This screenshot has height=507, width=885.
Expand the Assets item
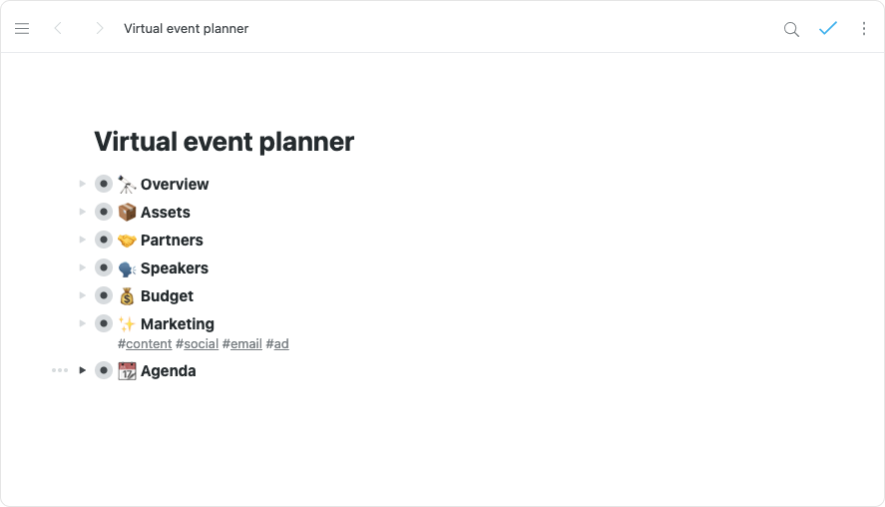83,212
